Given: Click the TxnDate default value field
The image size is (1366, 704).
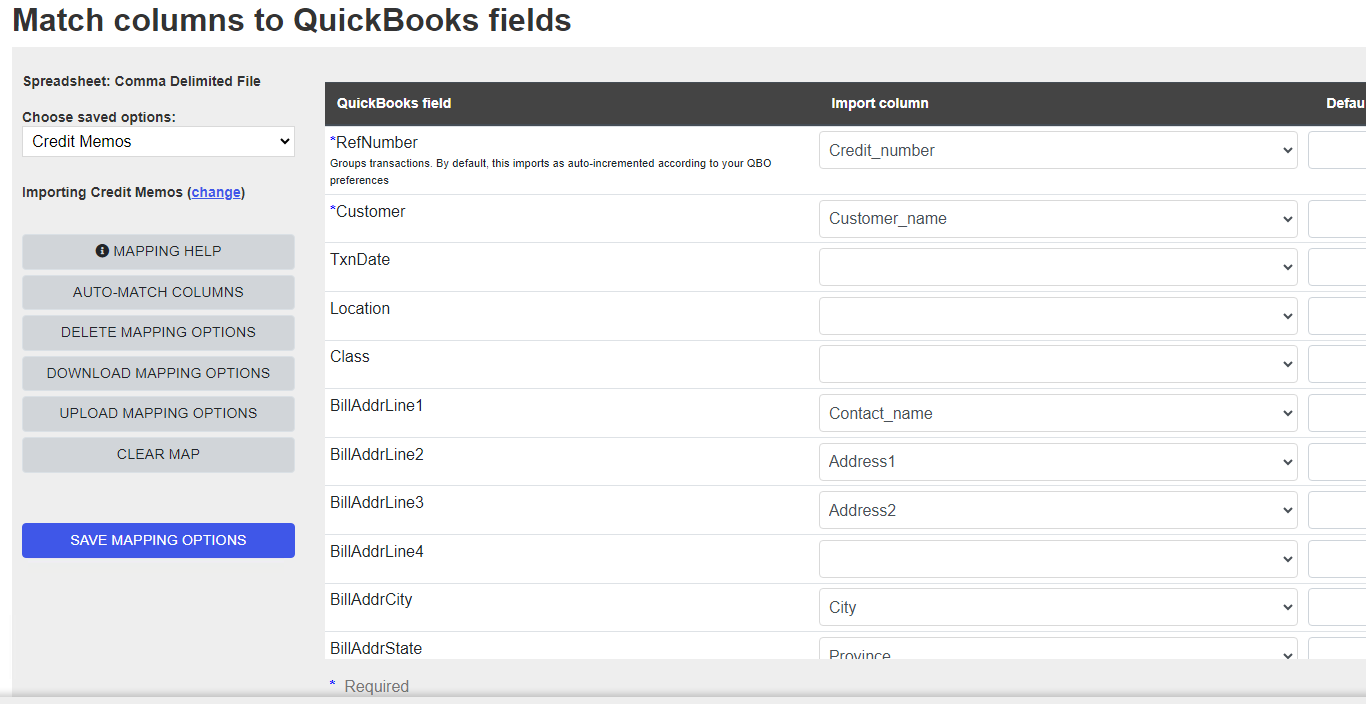Looking at the screenshot, I should [1337, 267].
